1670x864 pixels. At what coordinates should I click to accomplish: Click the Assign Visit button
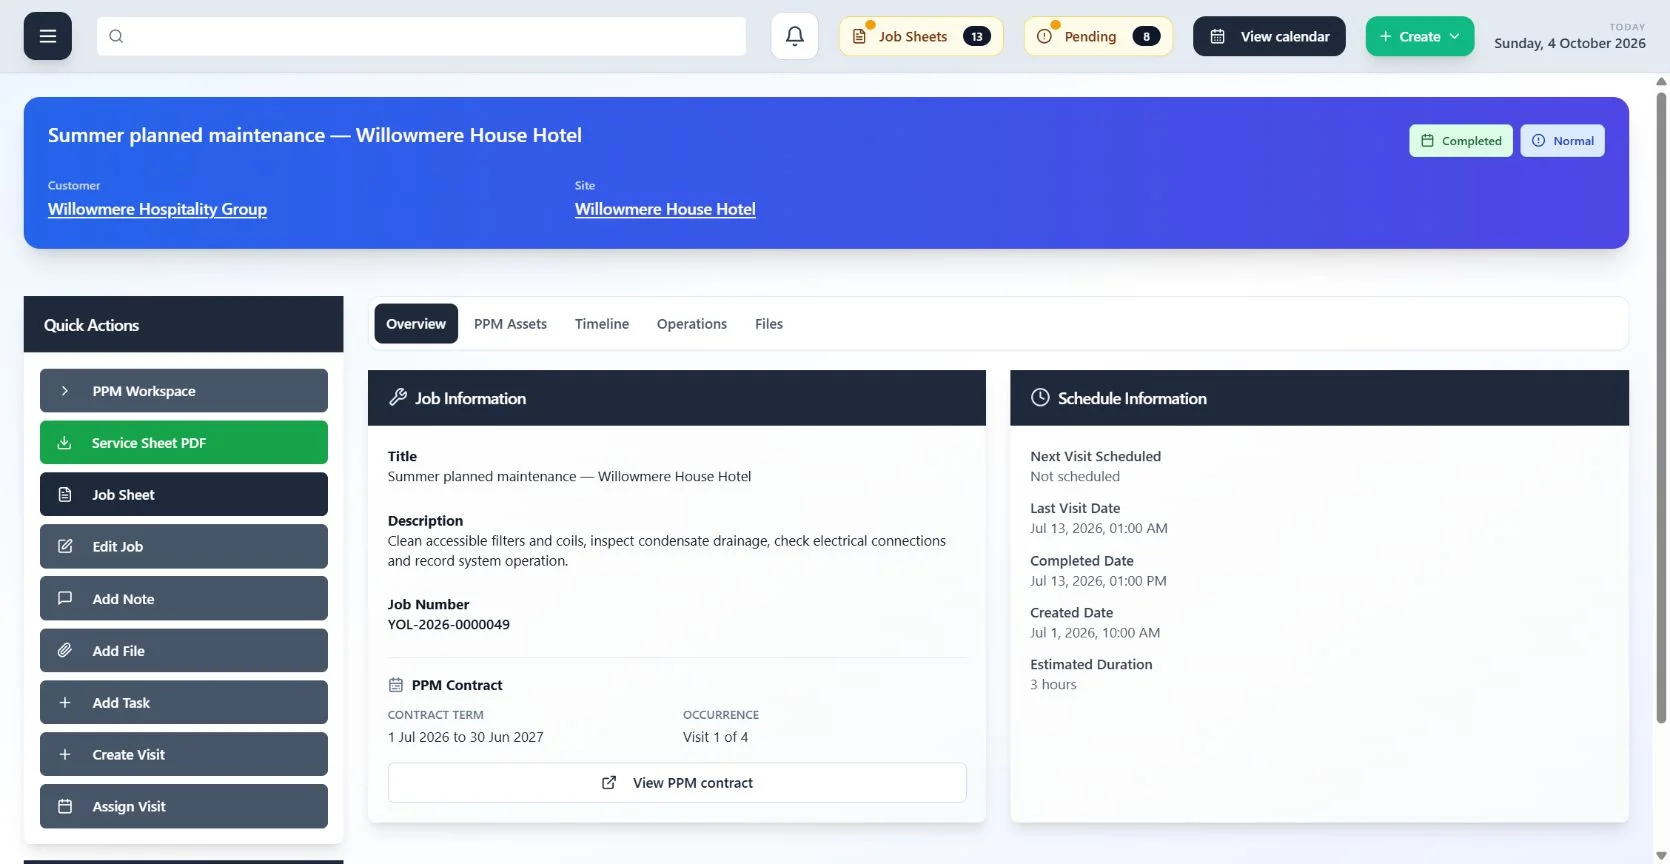[184, 806]
